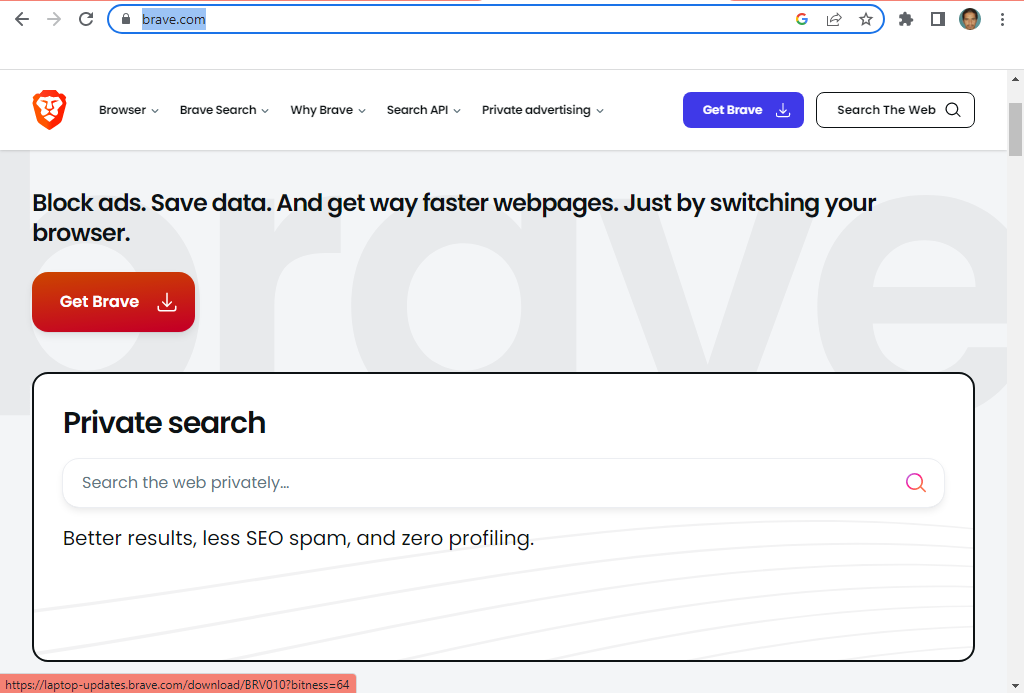This screenshot has width=1024, height=693.
Task: Expand the Brave Search menu
Action: coord(224,110)
